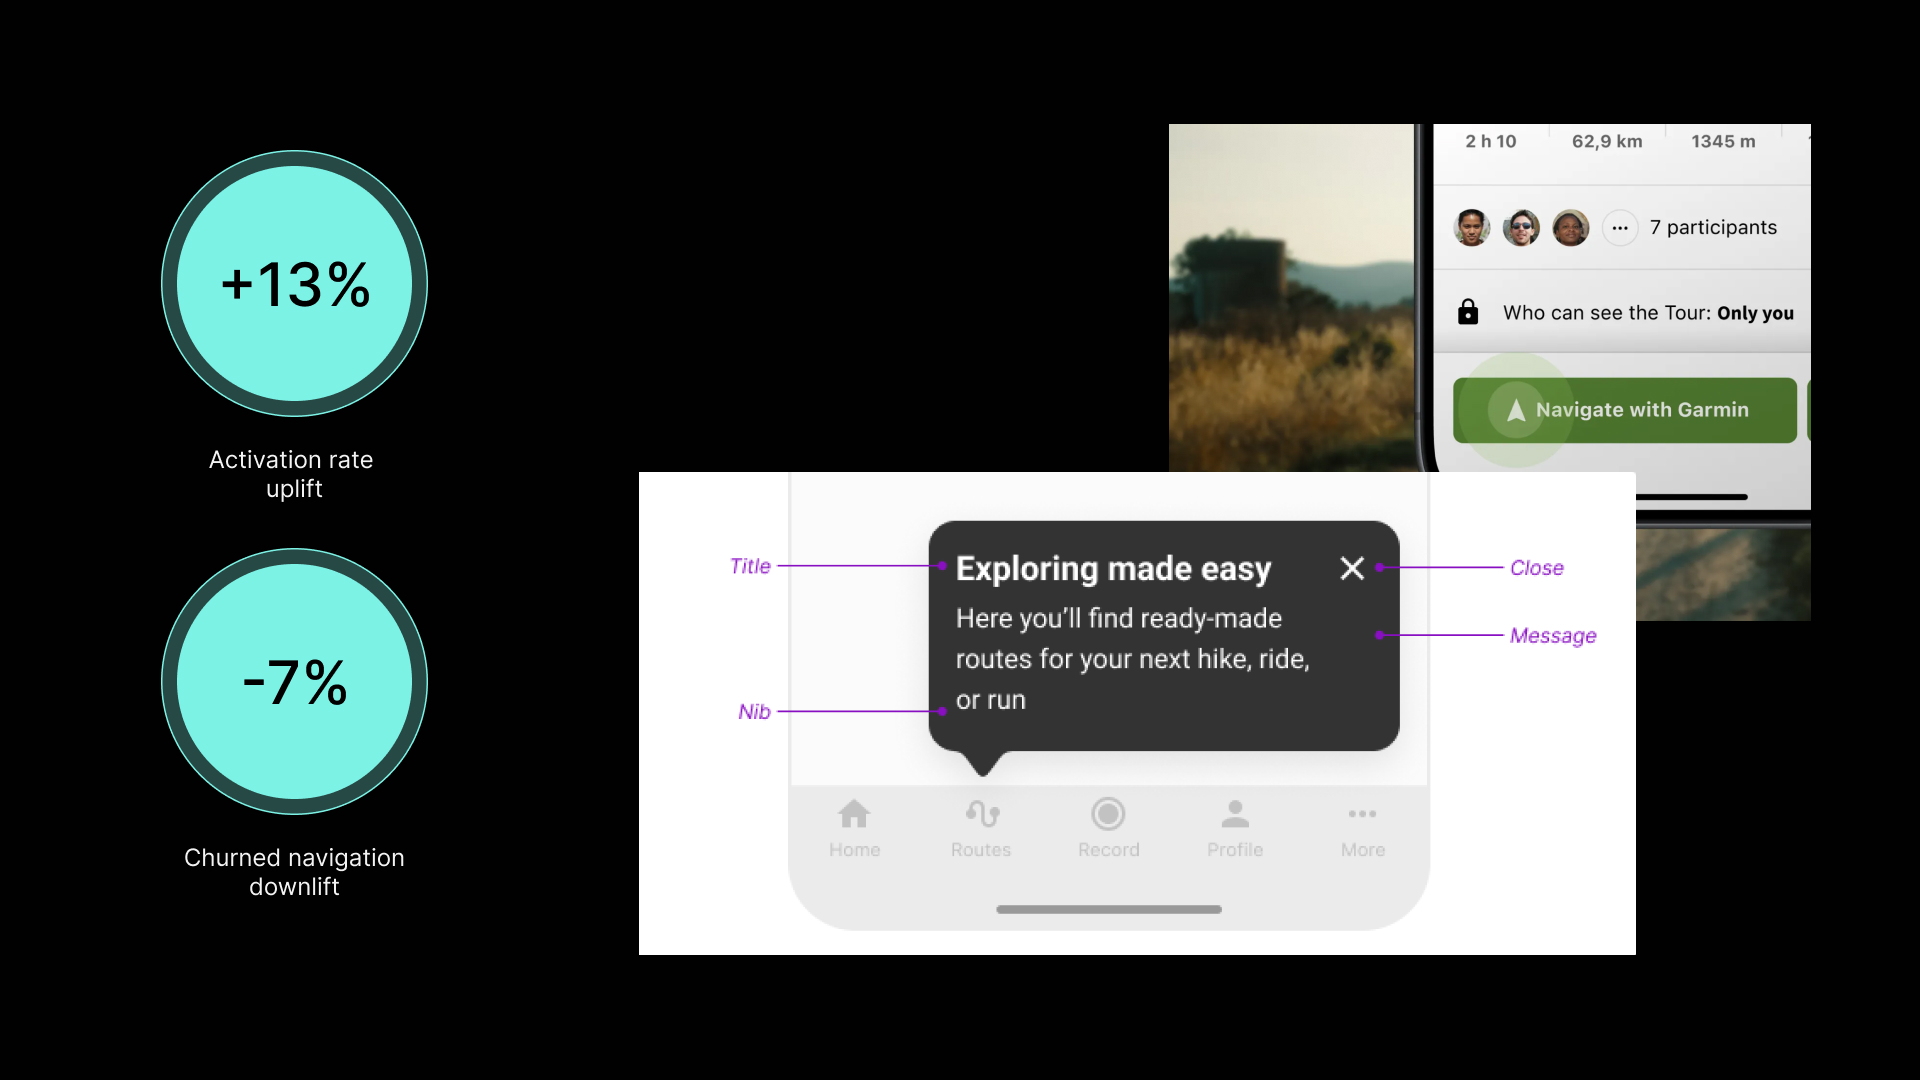
Task: Click the +13% activation rate circle
Action: point(295,284)
